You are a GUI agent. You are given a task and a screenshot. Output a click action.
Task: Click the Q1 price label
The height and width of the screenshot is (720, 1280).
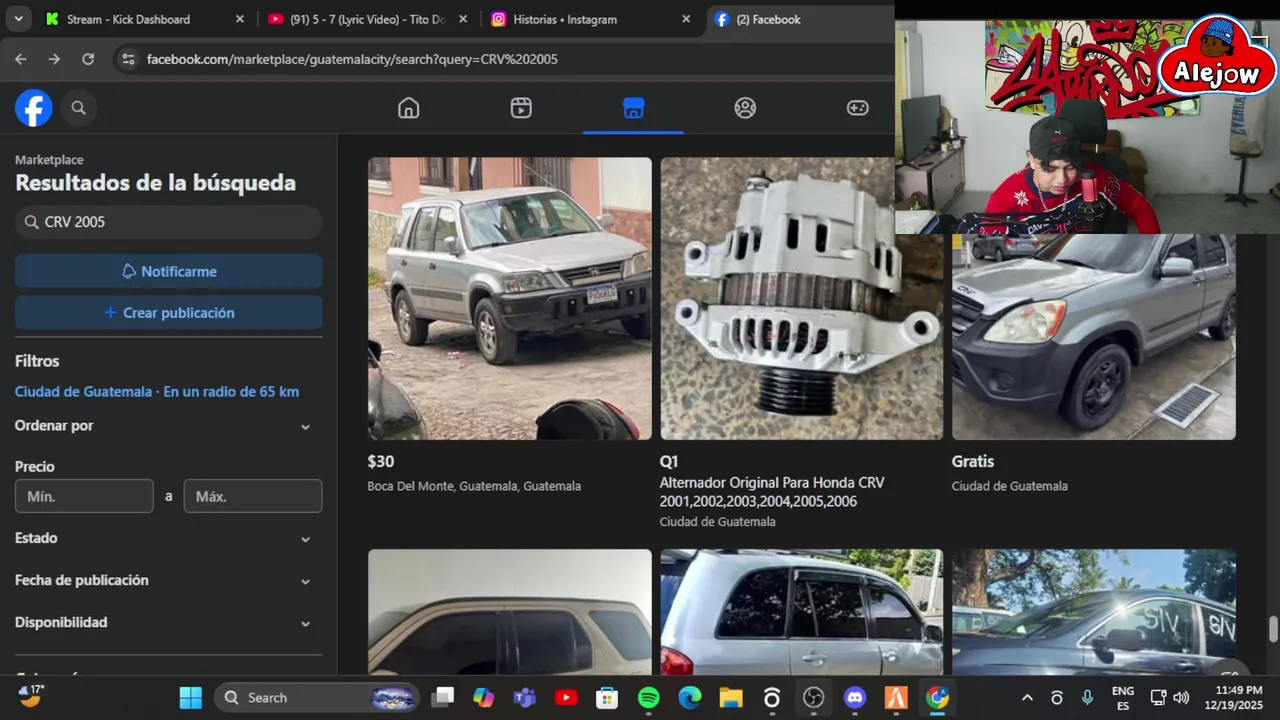tap(669, 462)
